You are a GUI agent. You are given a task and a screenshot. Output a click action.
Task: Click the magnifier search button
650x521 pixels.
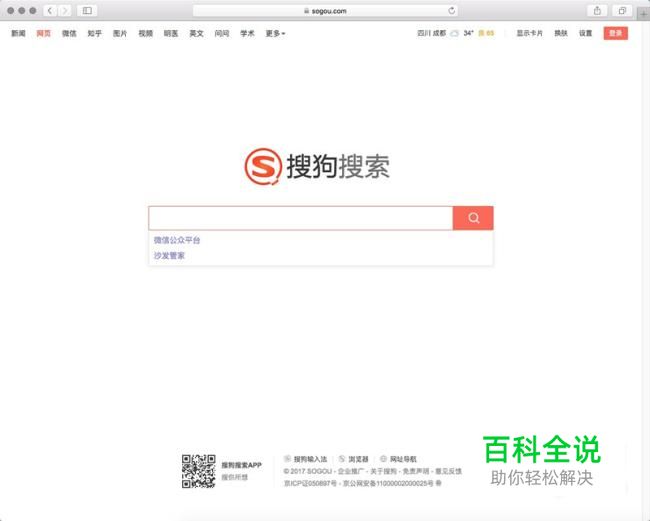[473, 218]
